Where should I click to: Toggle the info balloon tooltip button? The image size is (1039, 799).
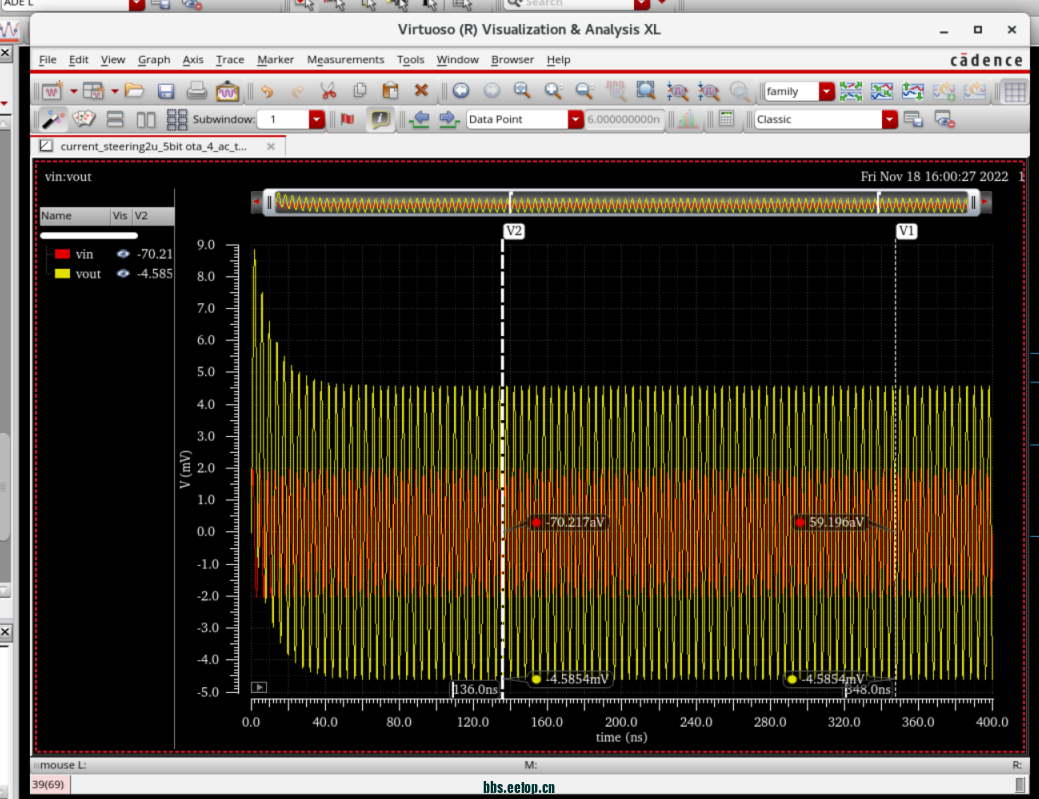click(x=380, y=119)
